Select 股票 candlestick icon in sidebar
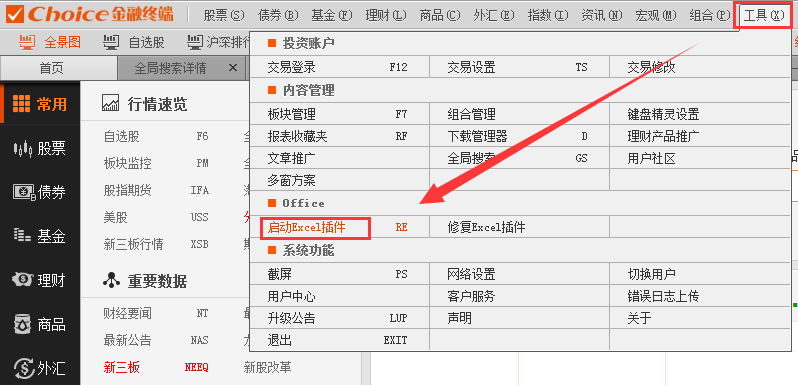 pos(23,148)
